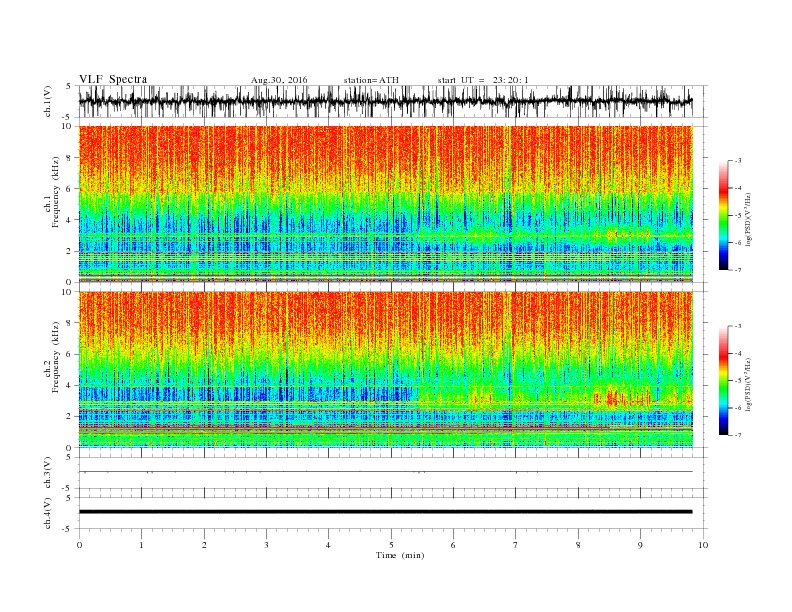Image resolution: width=792 pixels, height=612 pixels.
Task: Click time axis tick label "5" at bottom
Action: pos(391,545)
